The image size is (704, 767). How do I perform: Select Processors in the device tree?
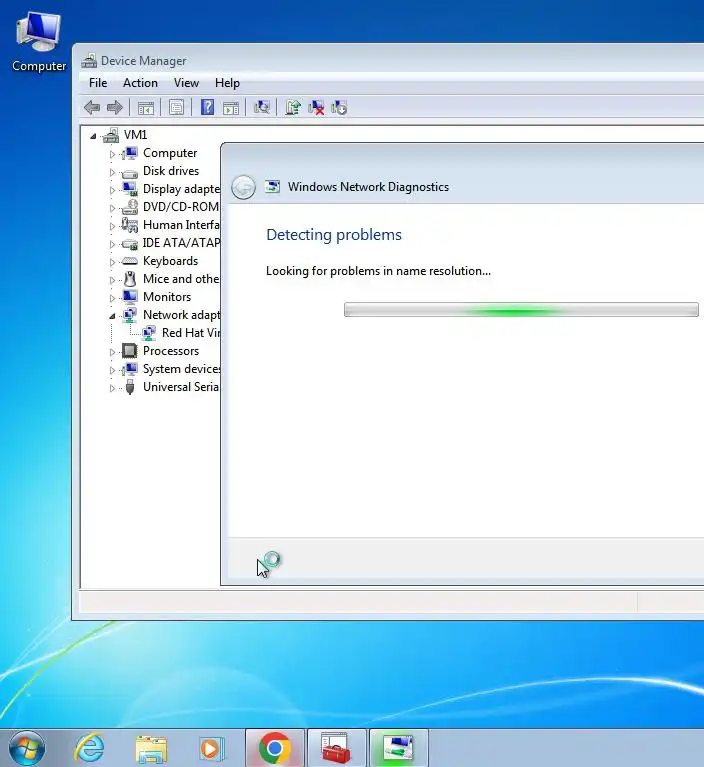coord(171,351)
